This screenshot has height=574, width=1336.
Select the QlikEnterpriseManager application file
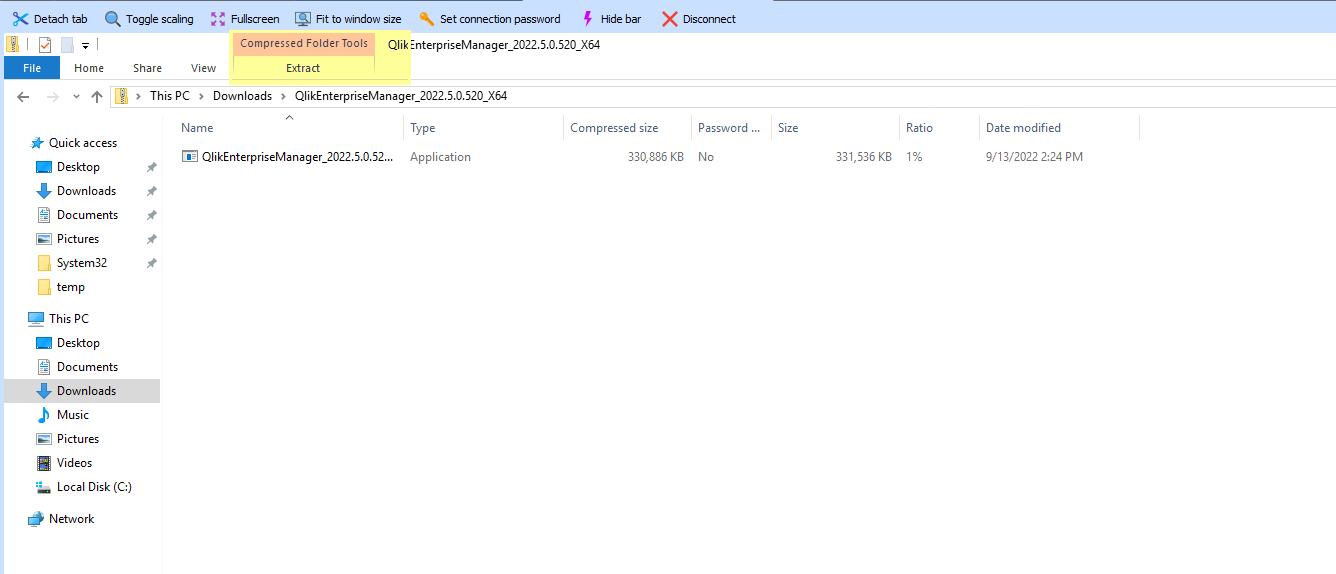(298, 157)
